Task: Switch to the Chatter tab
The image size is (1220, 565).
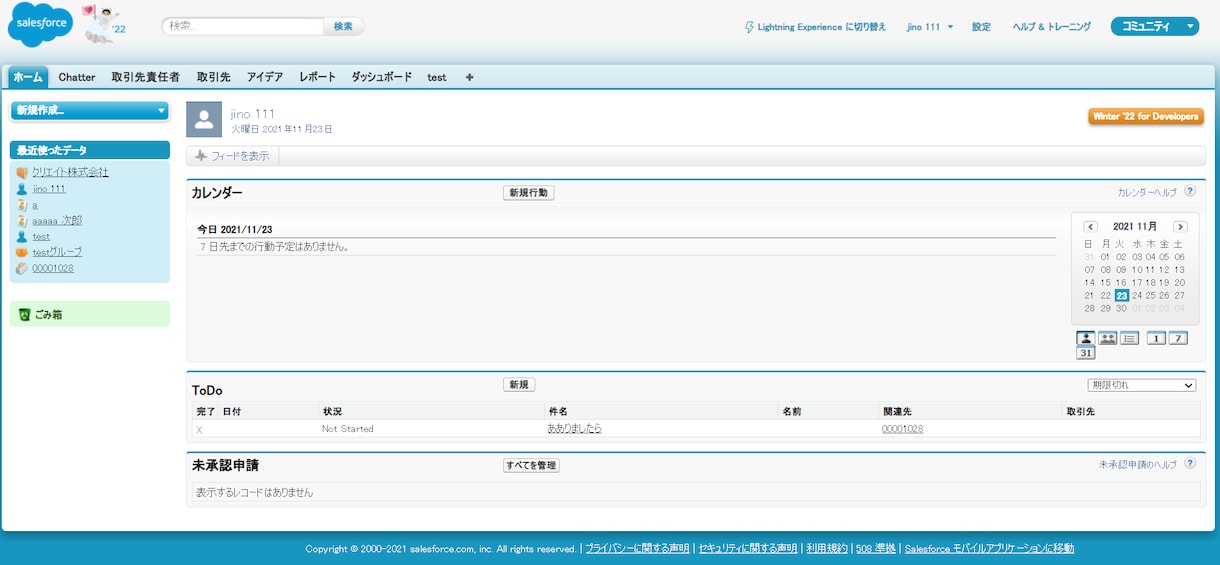Action: (x=77, y=77)
